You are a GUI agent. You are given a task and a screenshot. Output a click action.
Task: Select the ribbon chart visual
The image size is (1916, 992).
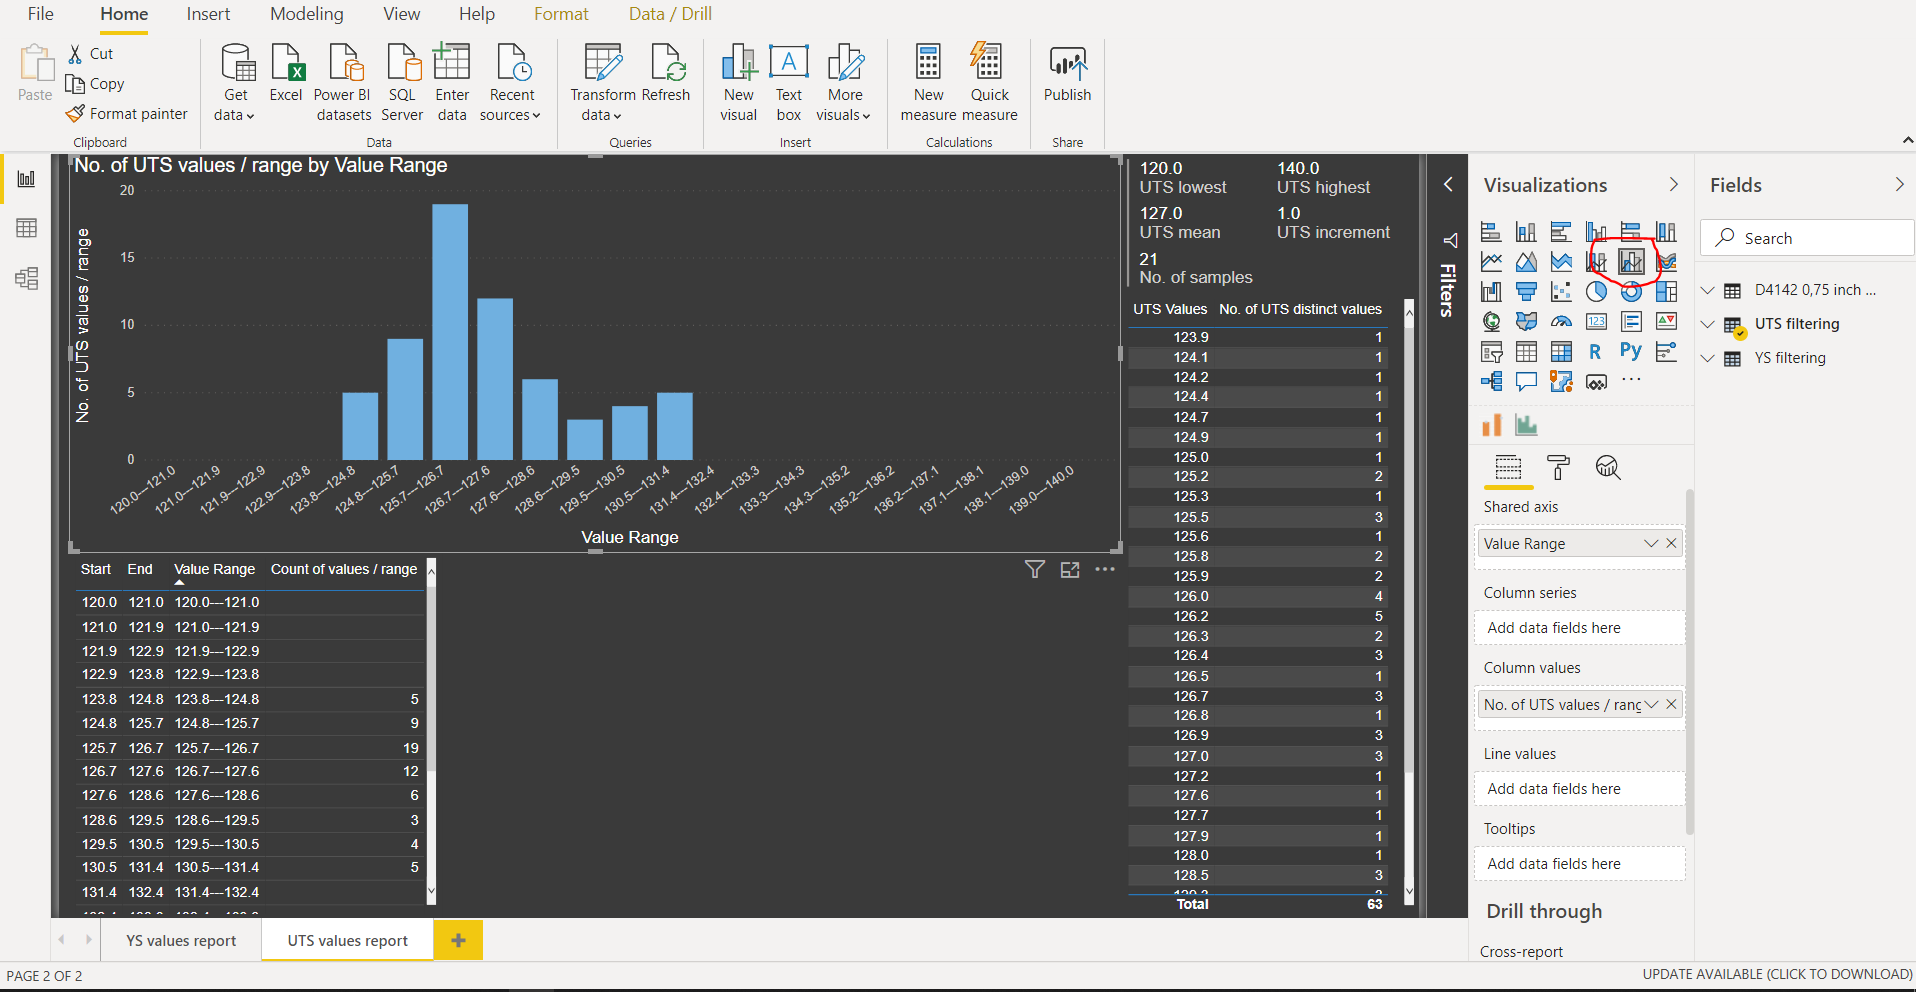click(x=1666, y=262)
